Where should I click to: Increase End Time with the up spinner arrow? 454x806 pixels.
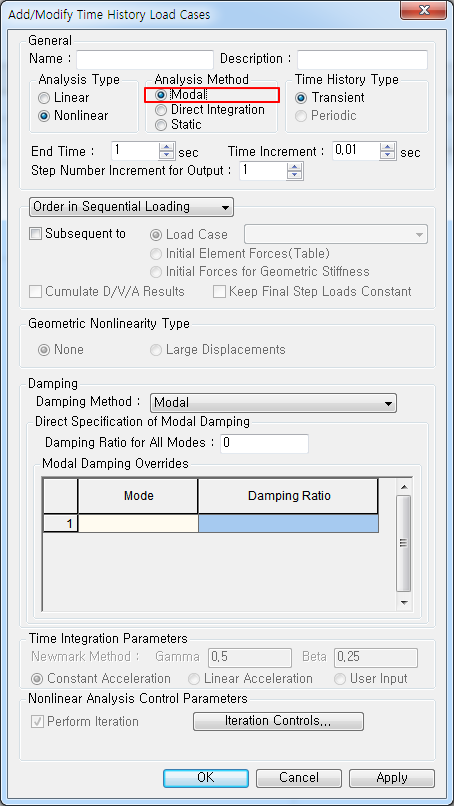(166, 146)
